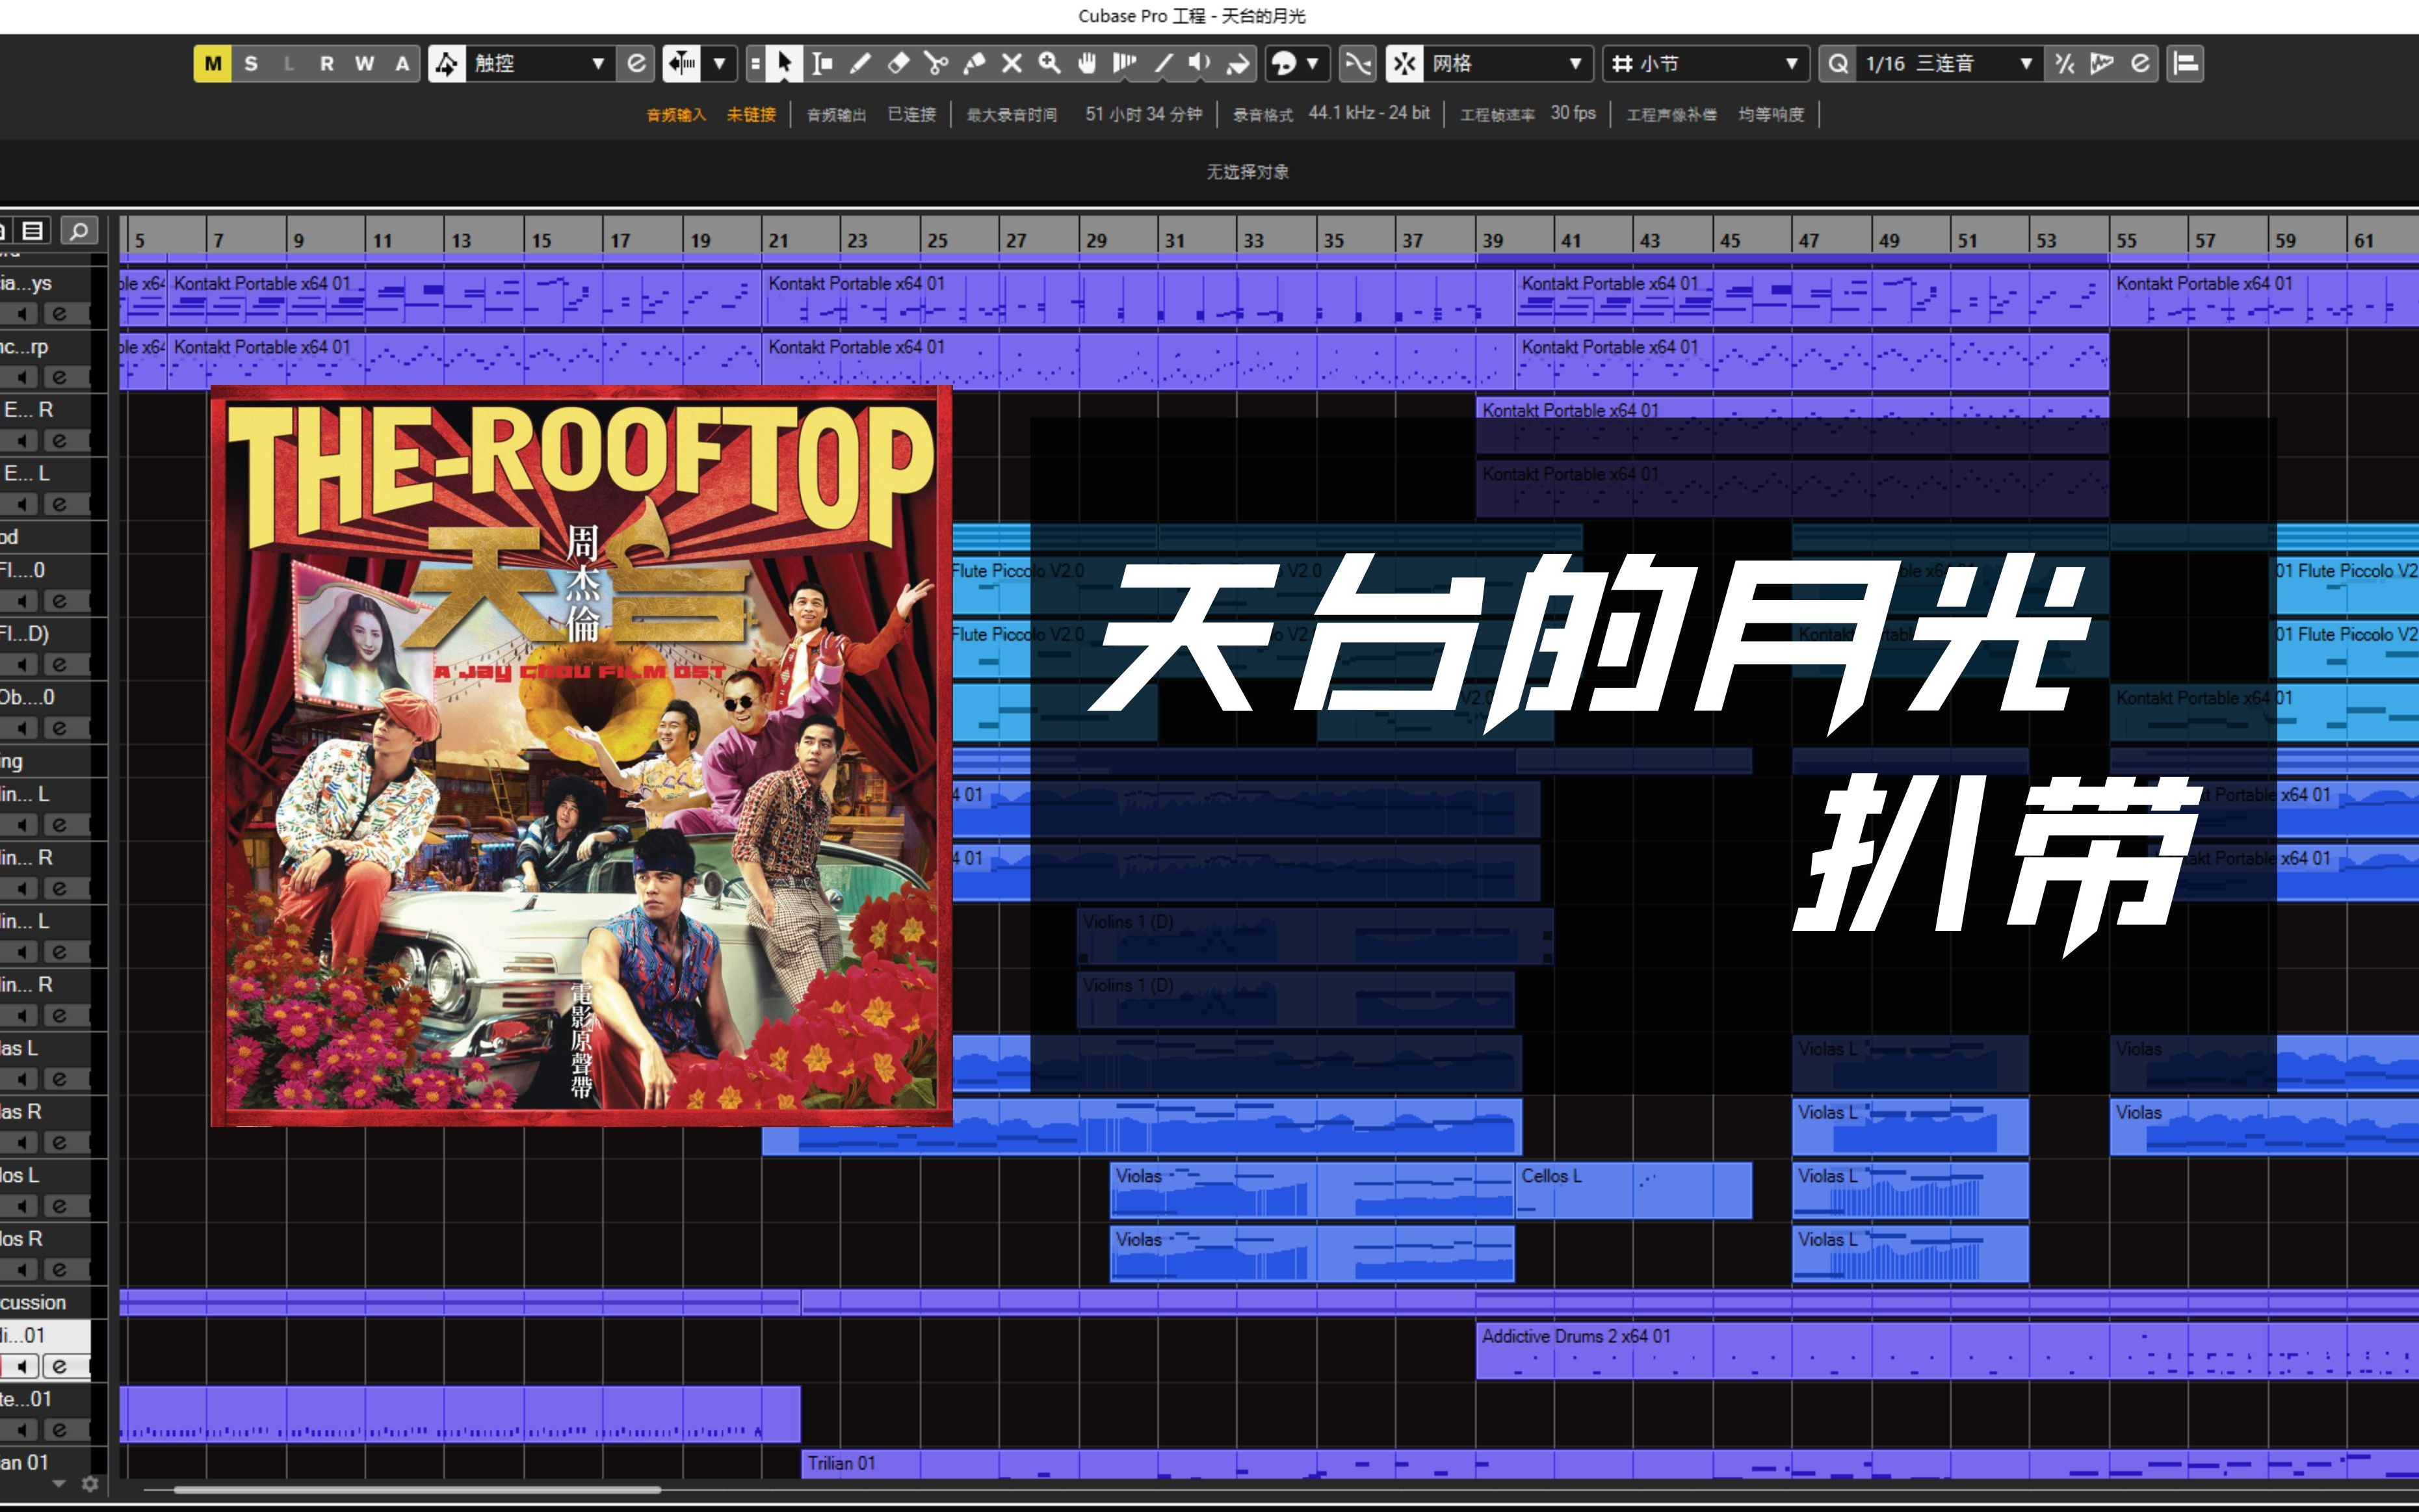Open the quantize preset 1/16 三连音 dropdown
This screenshot has width=2419, height=1512.
coord(1949,63)
